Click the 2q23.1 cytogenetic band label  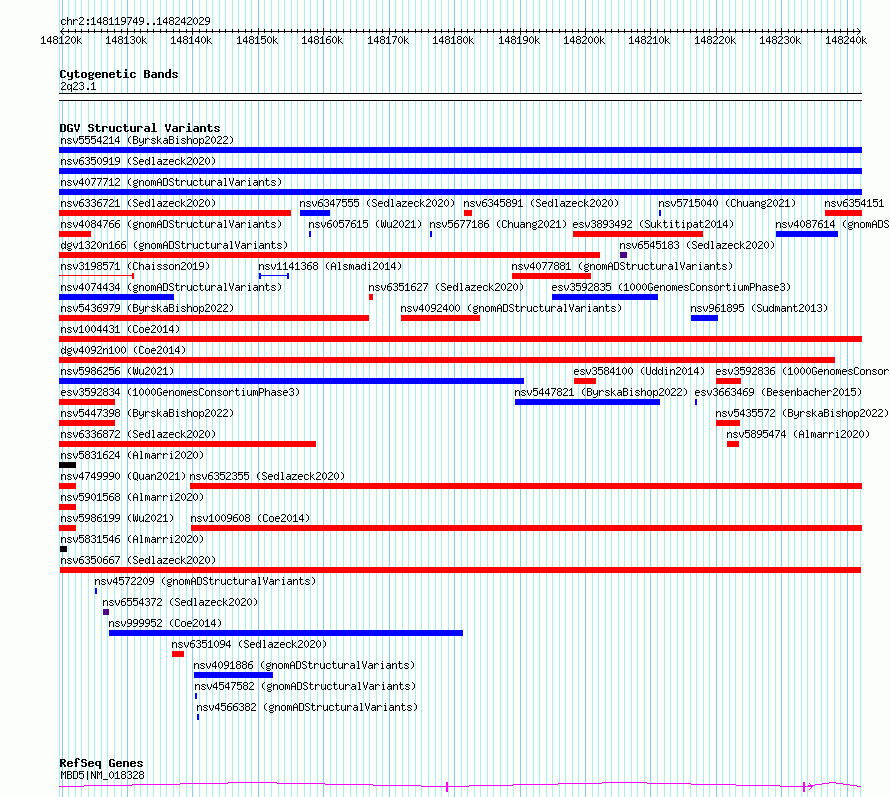click(78, 86)
